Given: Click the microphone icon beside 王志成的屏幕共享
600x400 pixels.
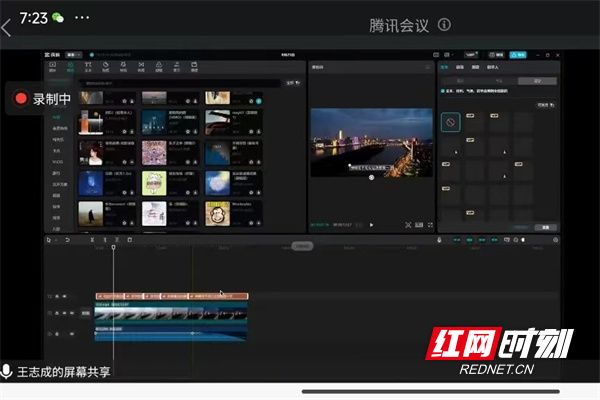Looking at the screenshot, I should pos(7,371).
